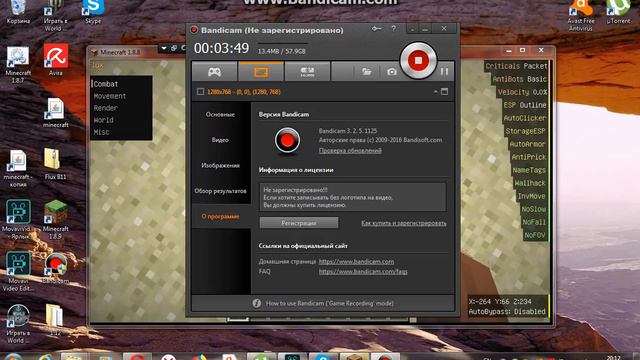Click How to use Bandicam info bar

point(322,303)
